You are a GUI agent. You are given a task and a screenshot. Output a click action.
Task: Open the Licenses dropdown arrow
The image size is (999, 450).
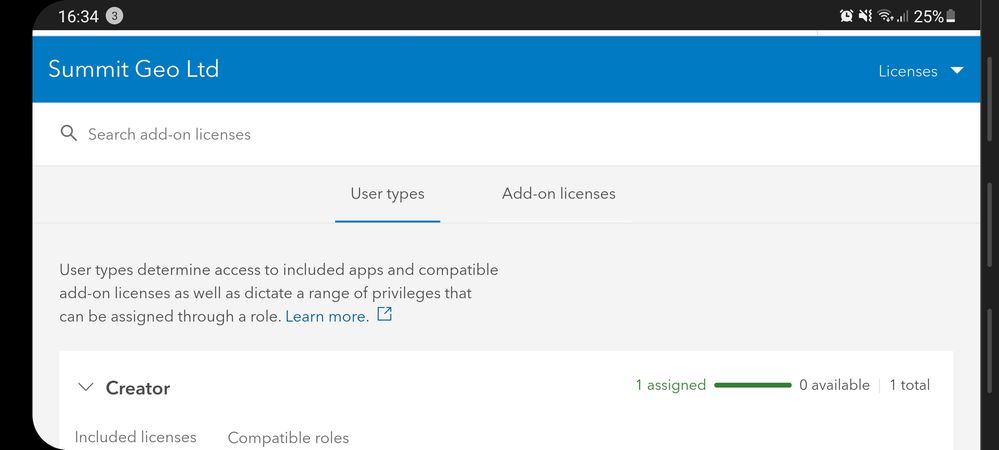coord(957,71)
